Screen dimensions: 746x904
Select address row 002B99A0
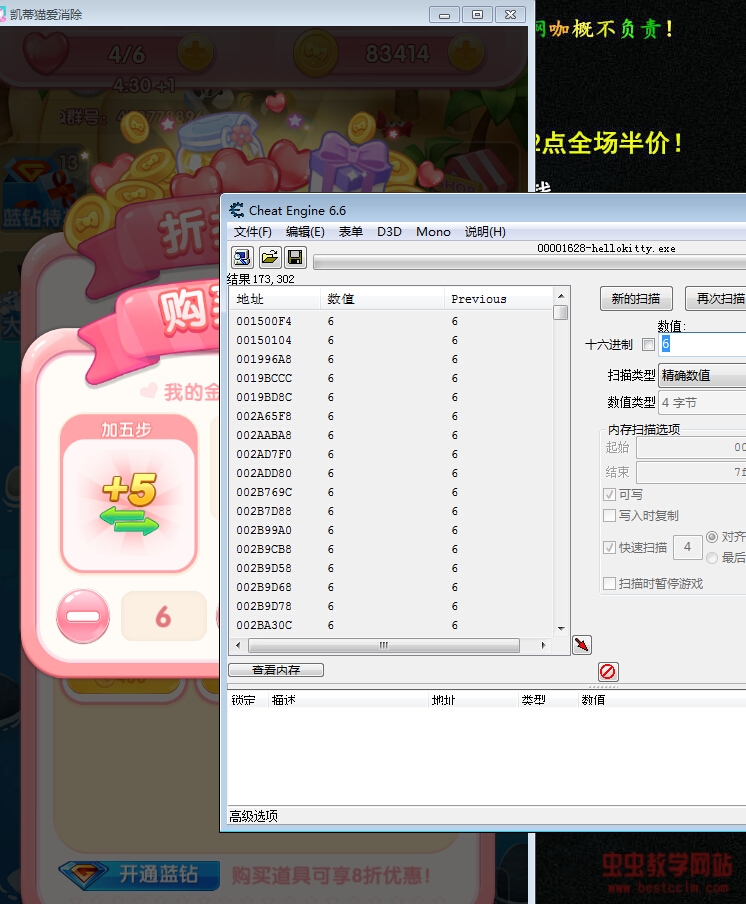[391, 530]
